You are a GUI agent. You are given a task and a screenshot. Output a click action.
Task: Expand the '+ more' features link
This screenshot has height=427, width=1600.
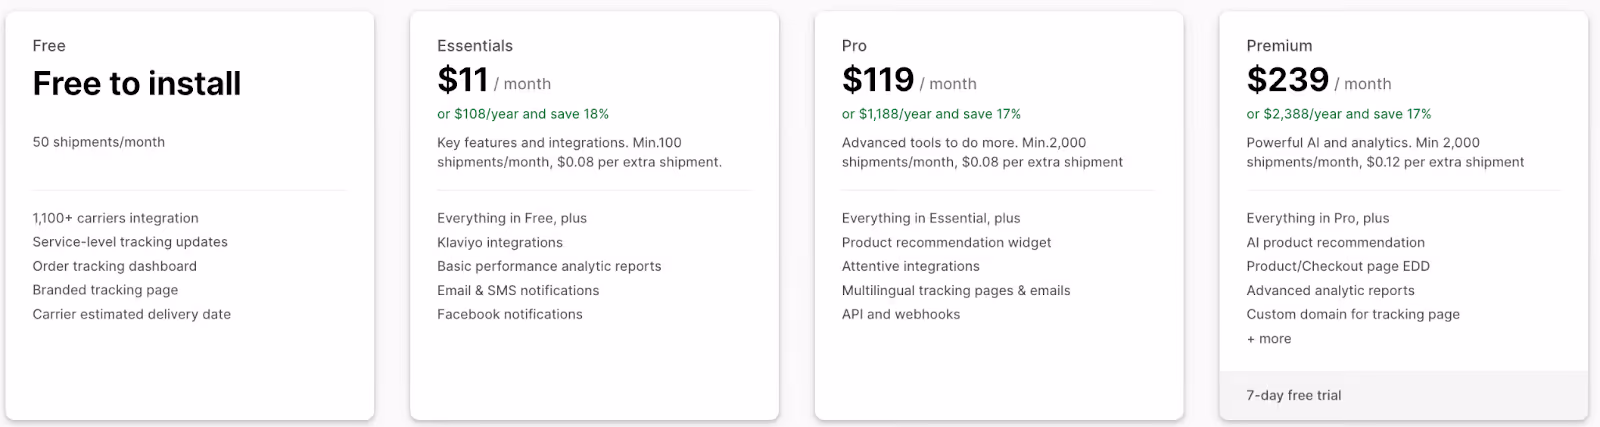click(x=1269, y=339)
